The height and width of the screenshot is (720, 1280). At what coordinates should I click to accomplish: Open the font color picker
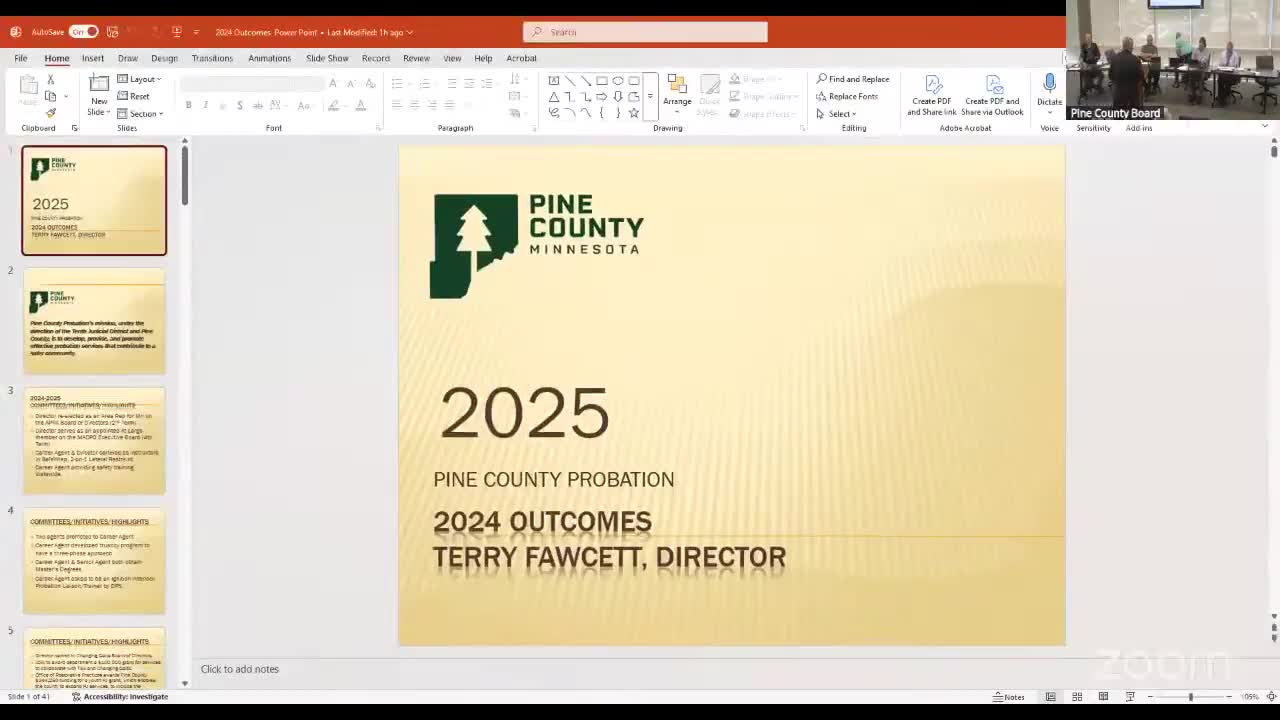(x=361, y=105)
